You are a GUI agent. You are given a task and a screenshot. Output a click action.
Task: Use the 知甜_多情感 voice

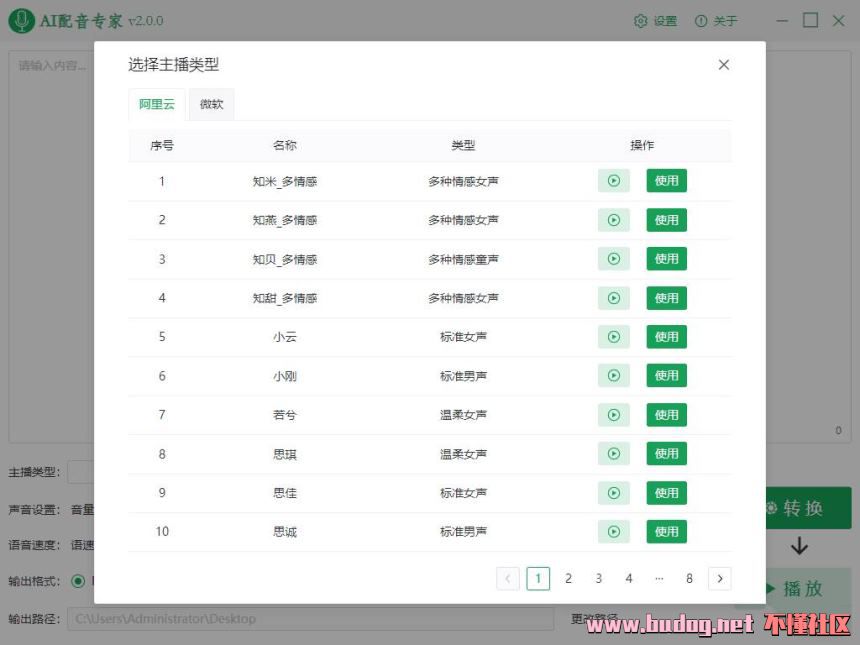click(x=666, y=298)
